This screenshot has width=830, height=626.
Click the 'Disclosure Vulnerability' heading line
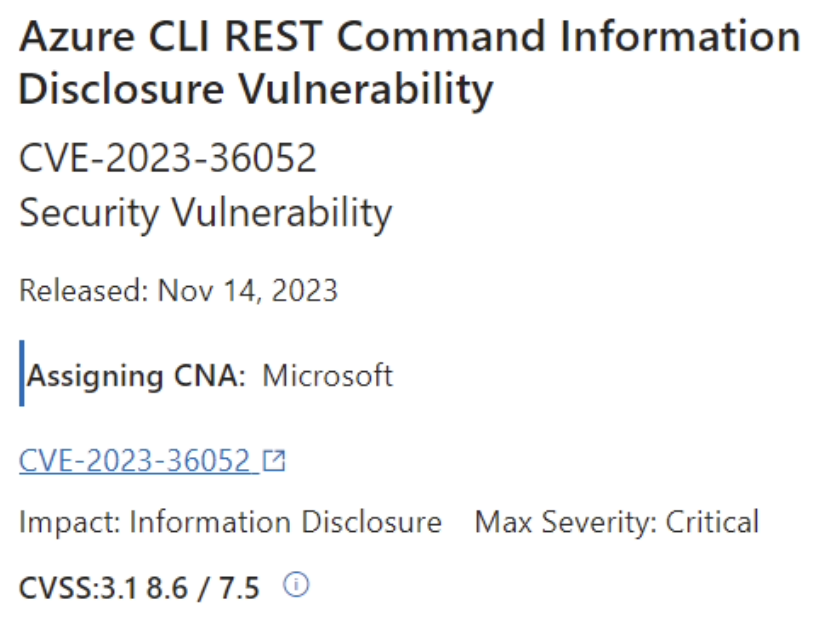click(x=256, y=89)
